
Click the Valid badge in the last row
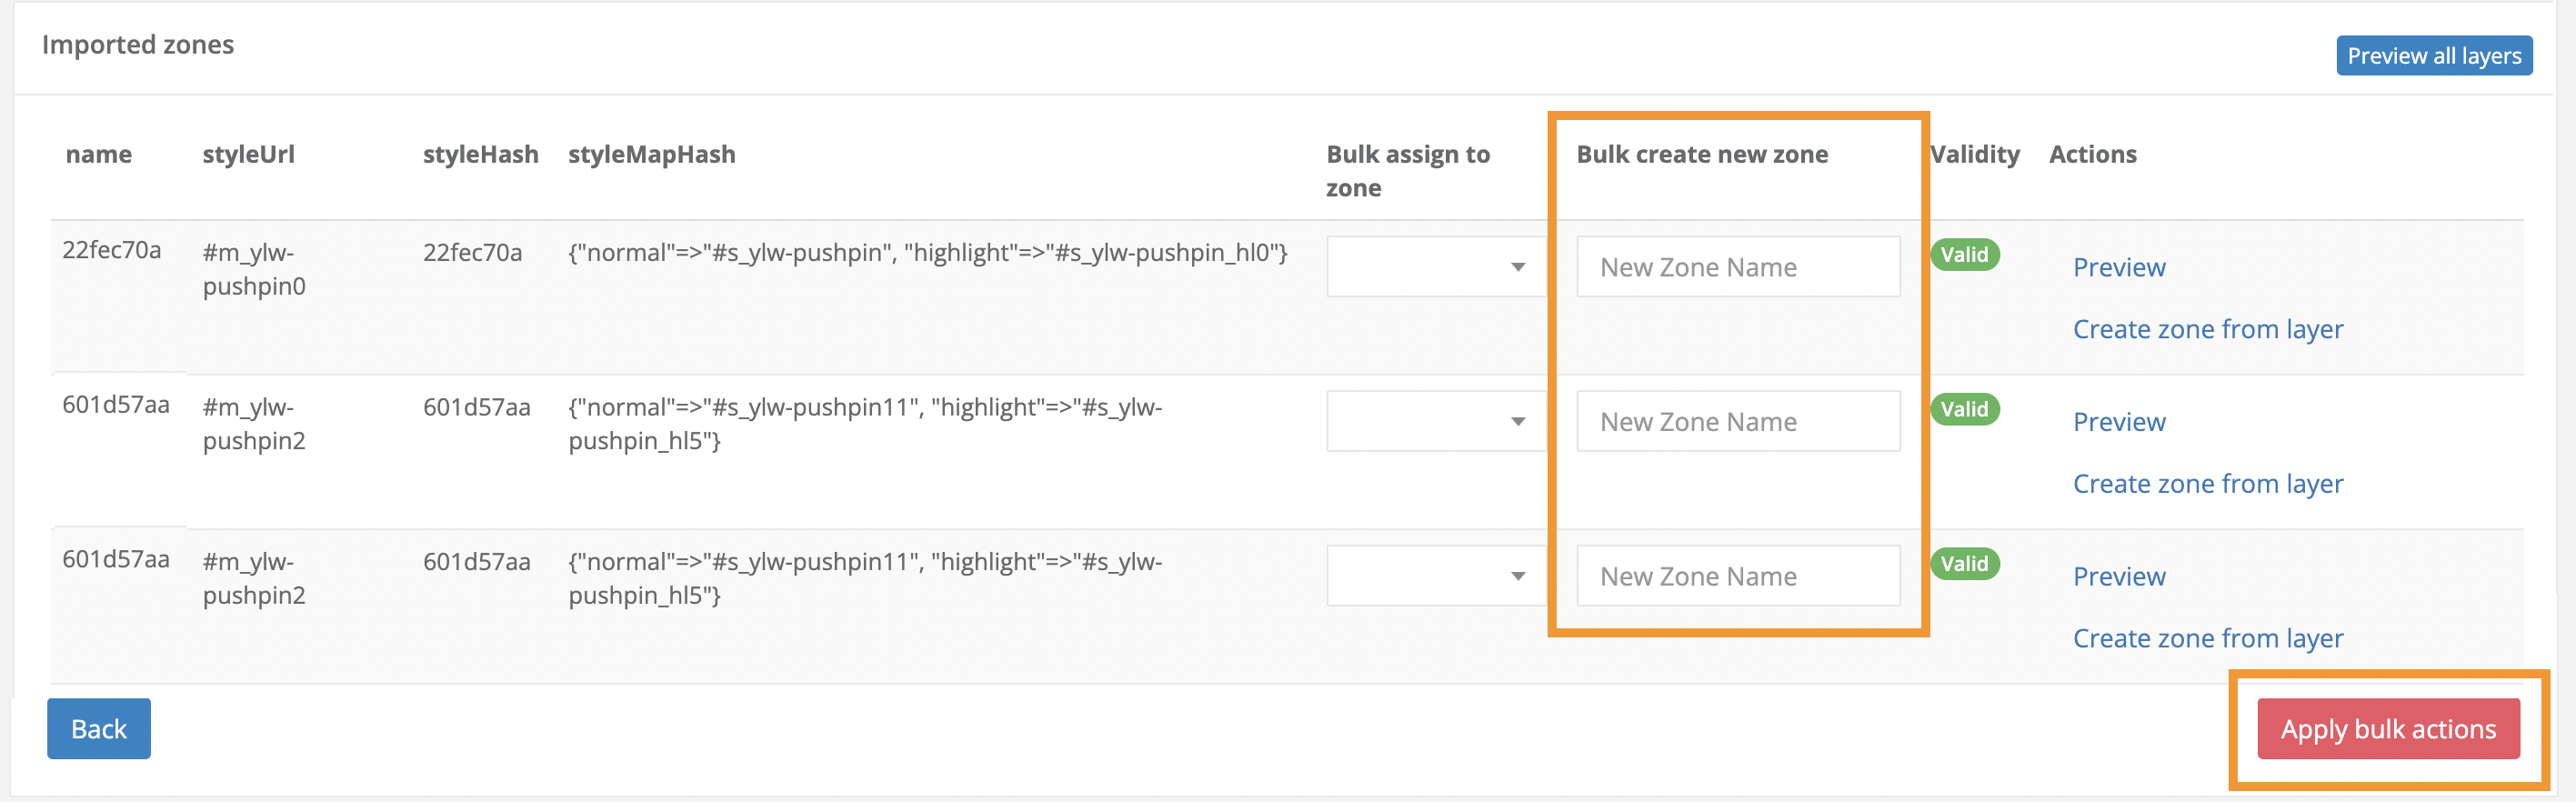1964,564
